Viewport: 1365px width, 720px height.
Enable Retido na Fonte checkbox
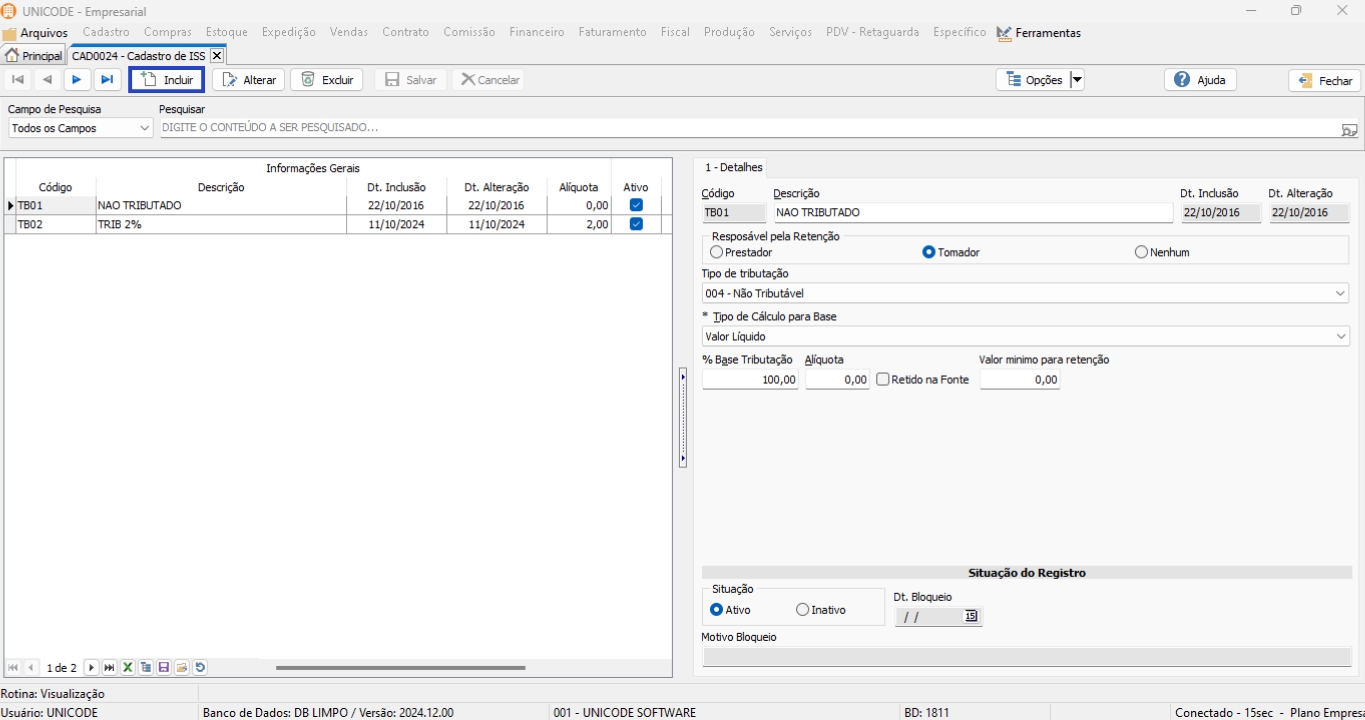[883, 380]
